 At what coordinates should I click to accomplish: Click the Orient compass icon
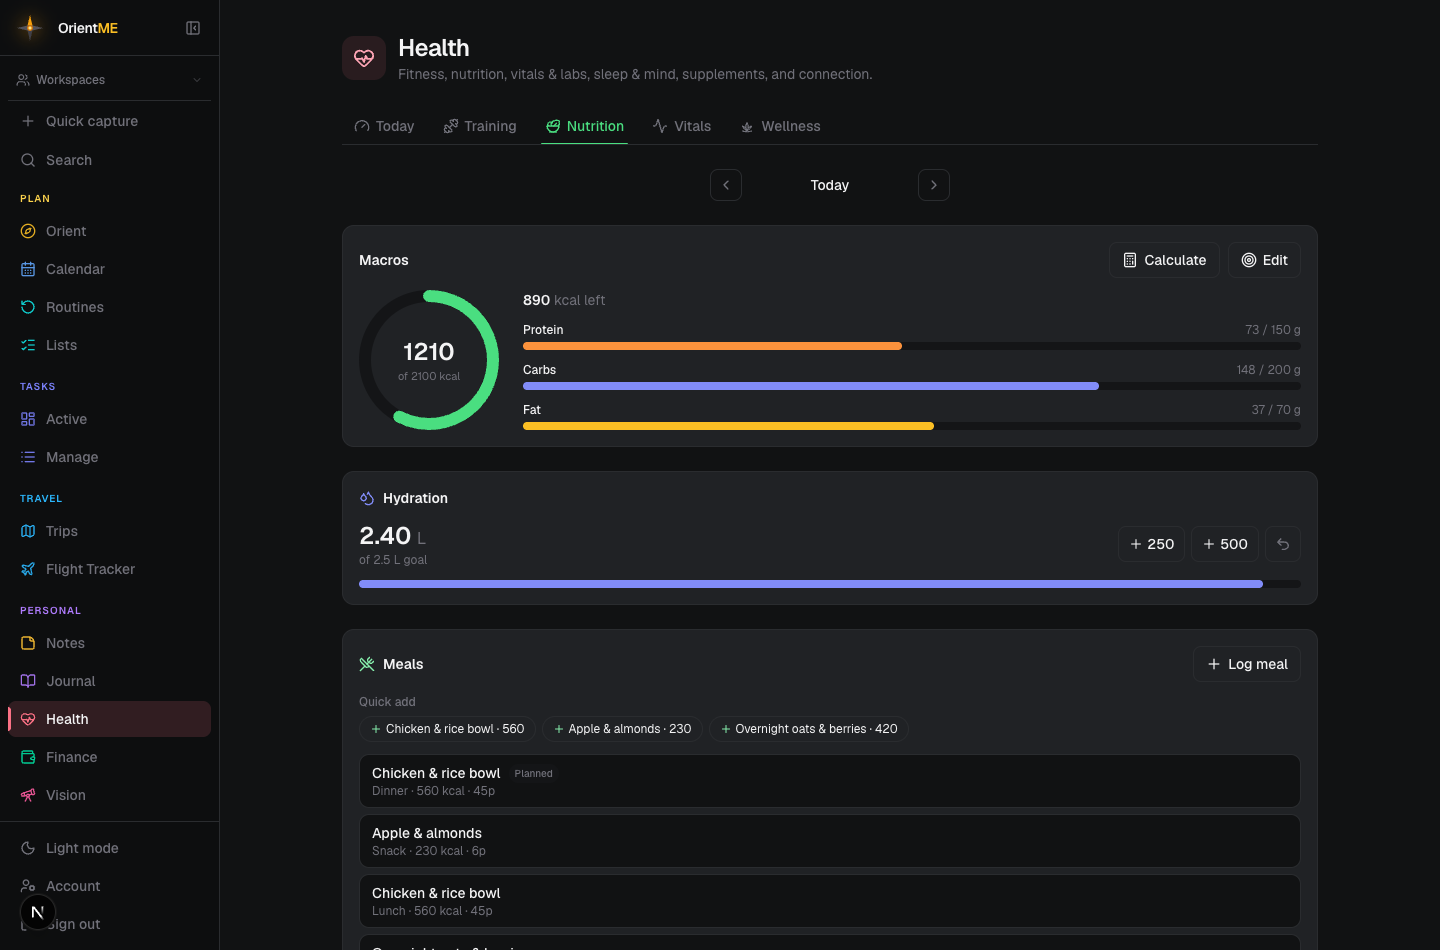point(28,231)
